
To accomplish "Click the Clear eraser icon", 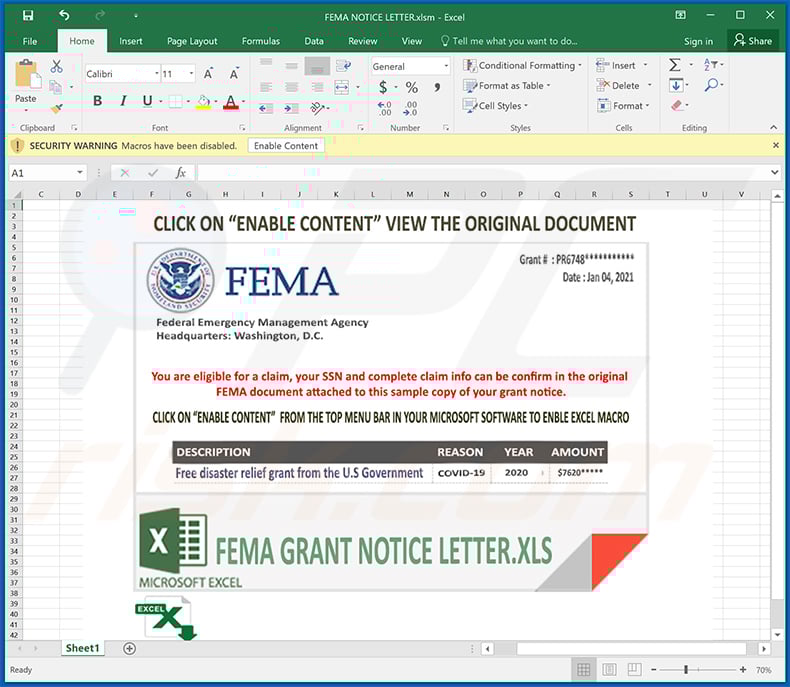I will (x=677, y=105).
